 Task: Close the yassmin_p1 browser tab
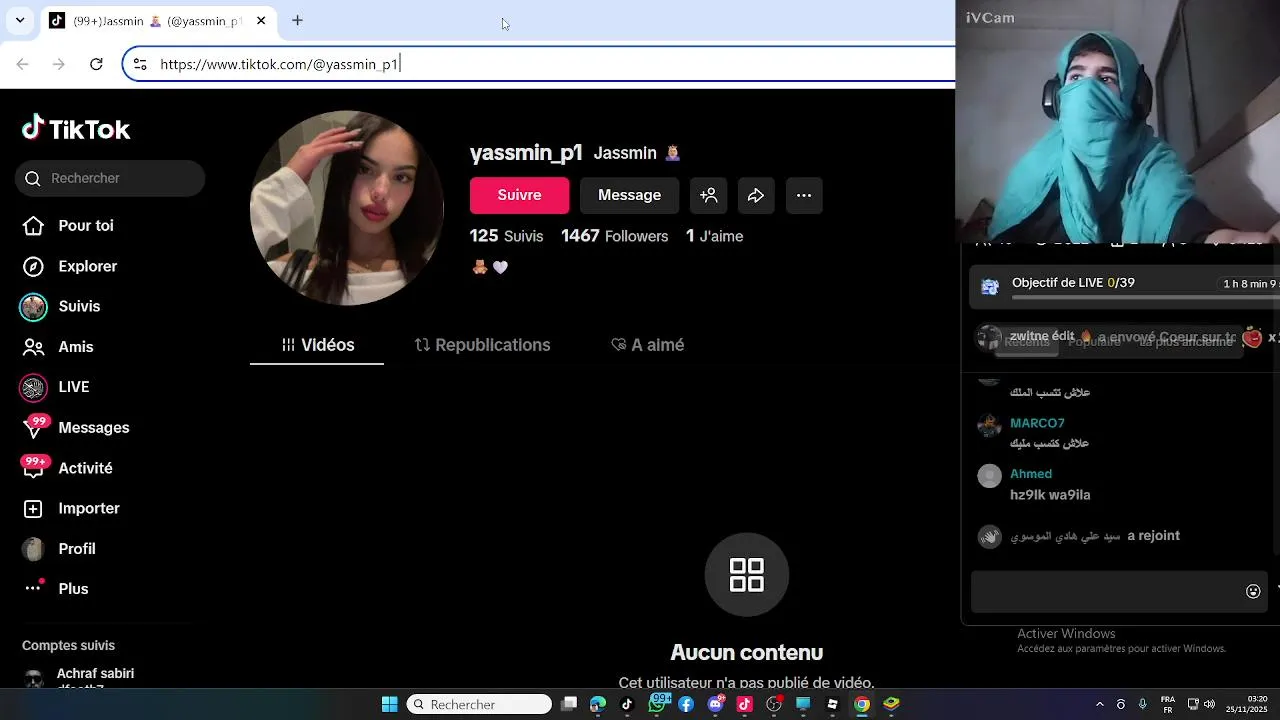tap(261, 20)
